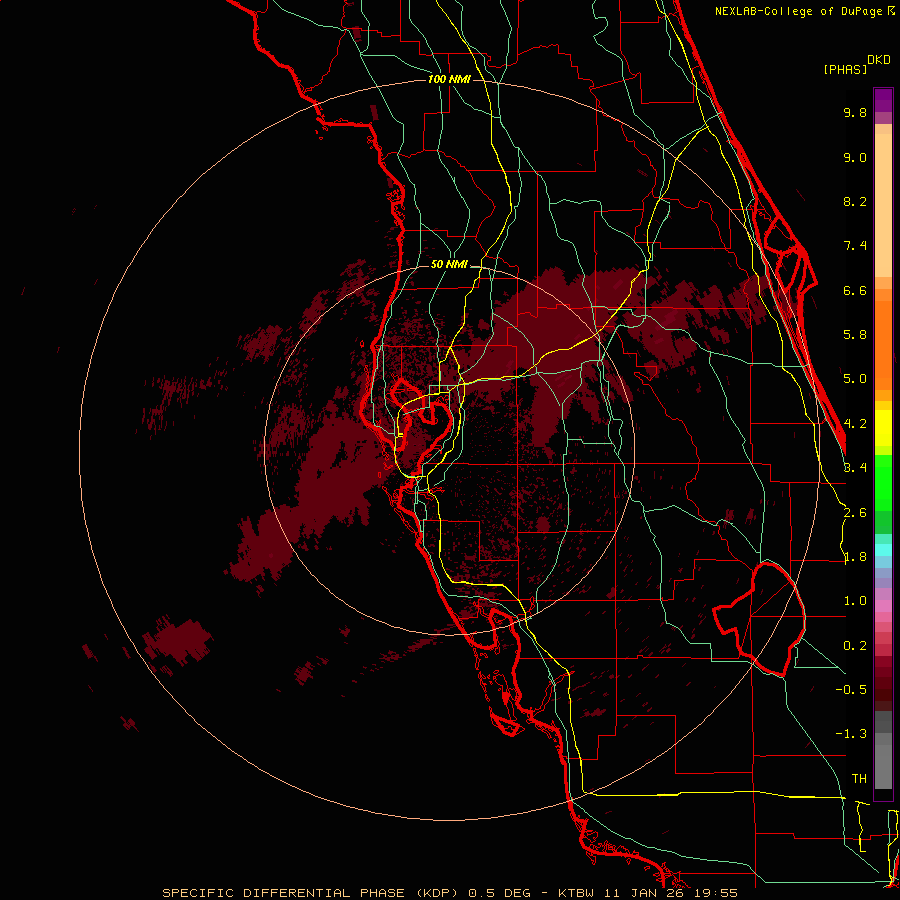
Task: Click the TH threshold label
Action: [x=859, y=779]
